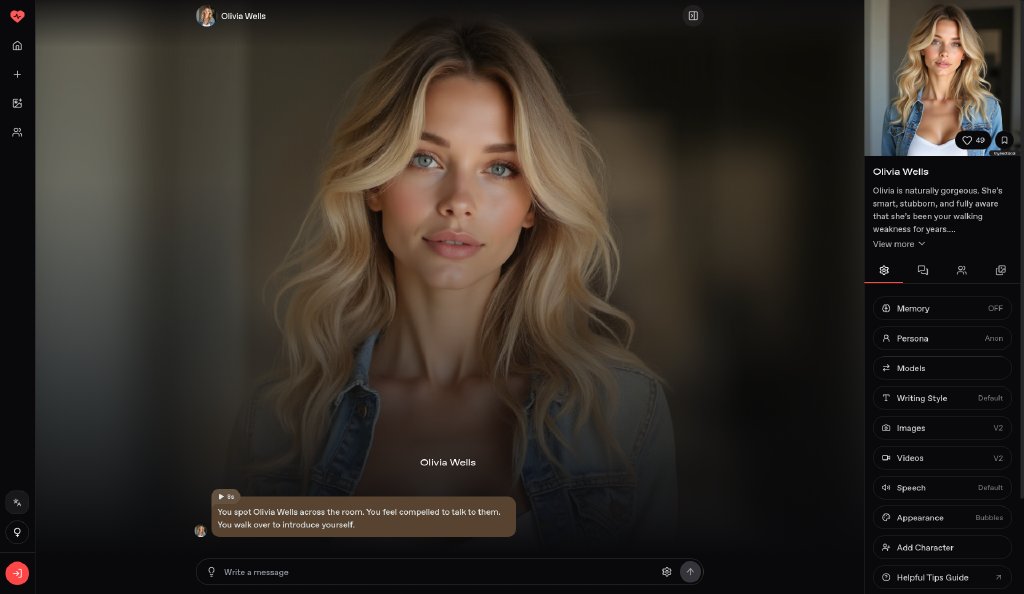Click Olivia Wells name in chat header

point(243,16)
